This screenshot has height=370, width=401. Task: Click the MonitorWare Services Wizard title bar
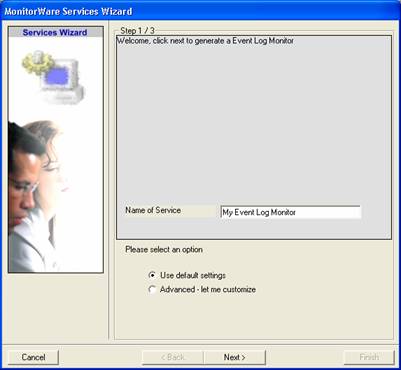point(200,11)
